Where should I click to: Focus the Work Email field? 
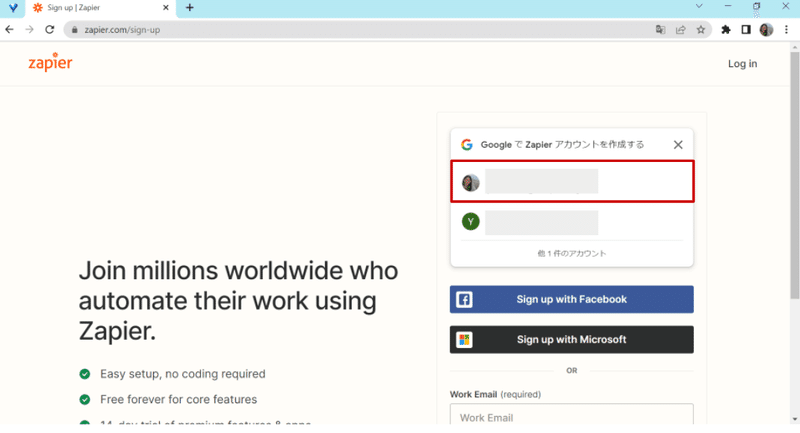[x=571, y=416]
